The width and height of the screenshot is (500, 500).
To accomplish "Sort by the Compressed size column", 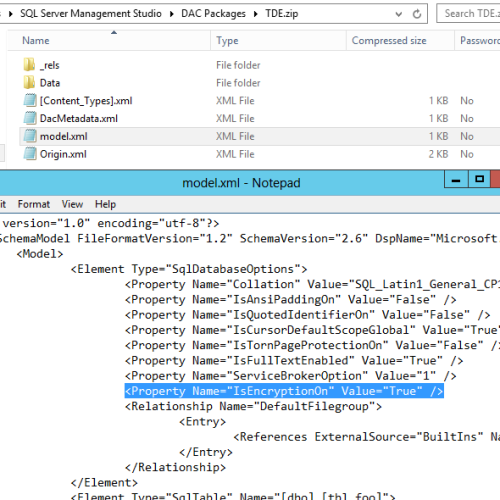I will pos(400,40).
